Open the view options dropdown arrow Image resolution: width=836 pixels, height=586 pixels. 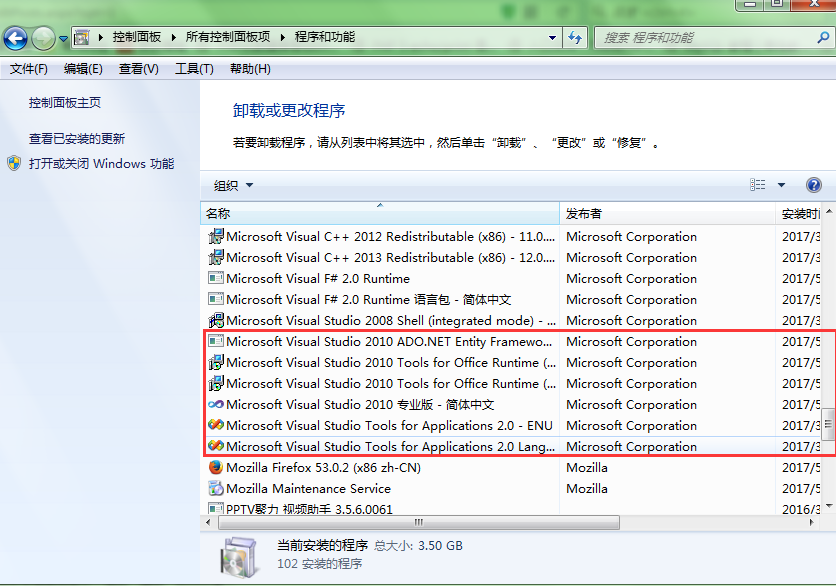781,185
